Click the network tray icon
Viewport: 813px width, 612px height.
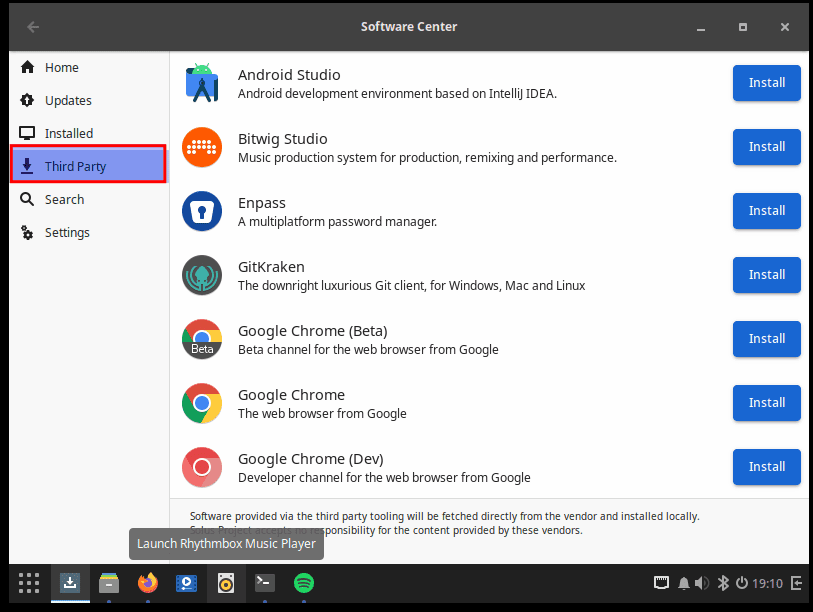pos(661,583)
